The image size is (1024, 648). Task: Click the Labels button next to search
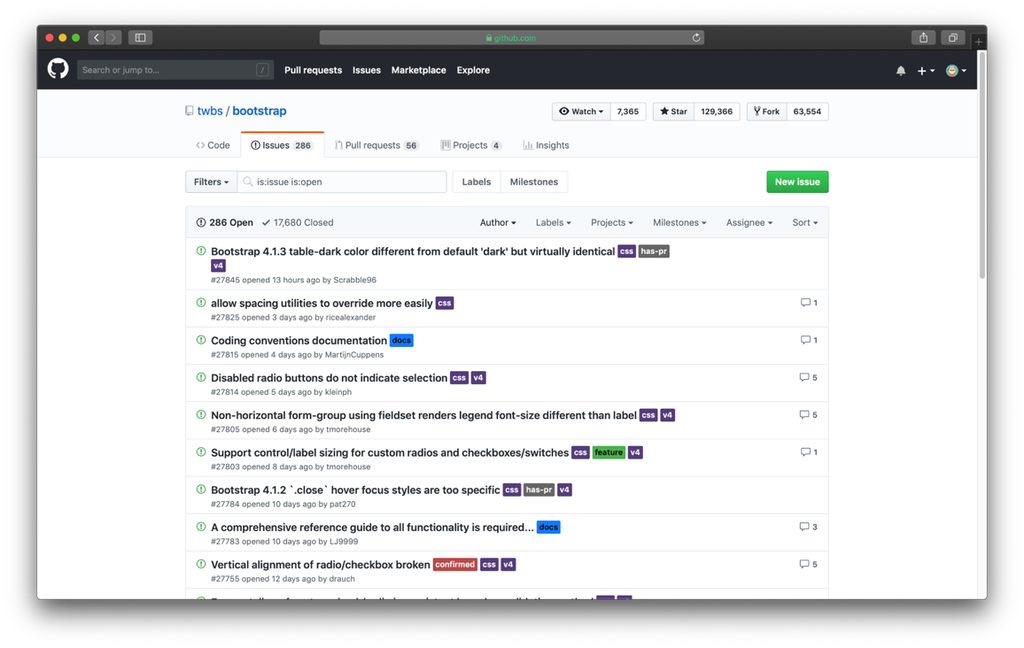pyautogui.click(x=476, y=182)
